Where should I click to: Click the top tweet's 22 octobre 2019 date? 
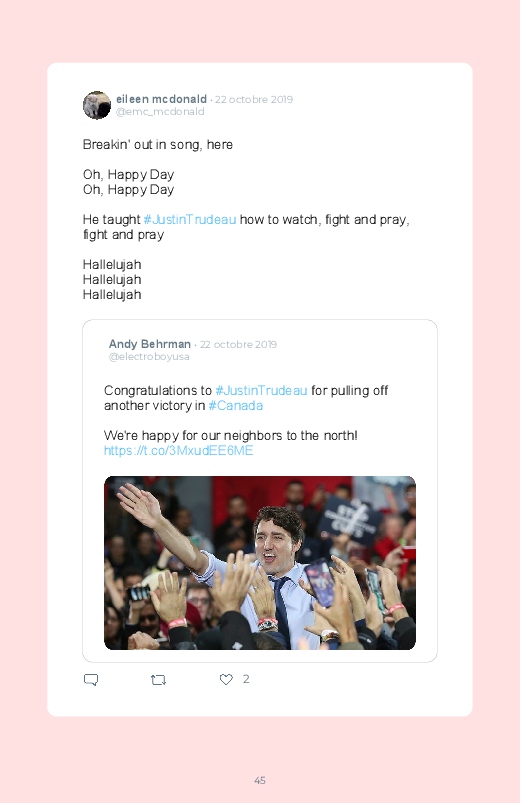(x=254, y=99)
